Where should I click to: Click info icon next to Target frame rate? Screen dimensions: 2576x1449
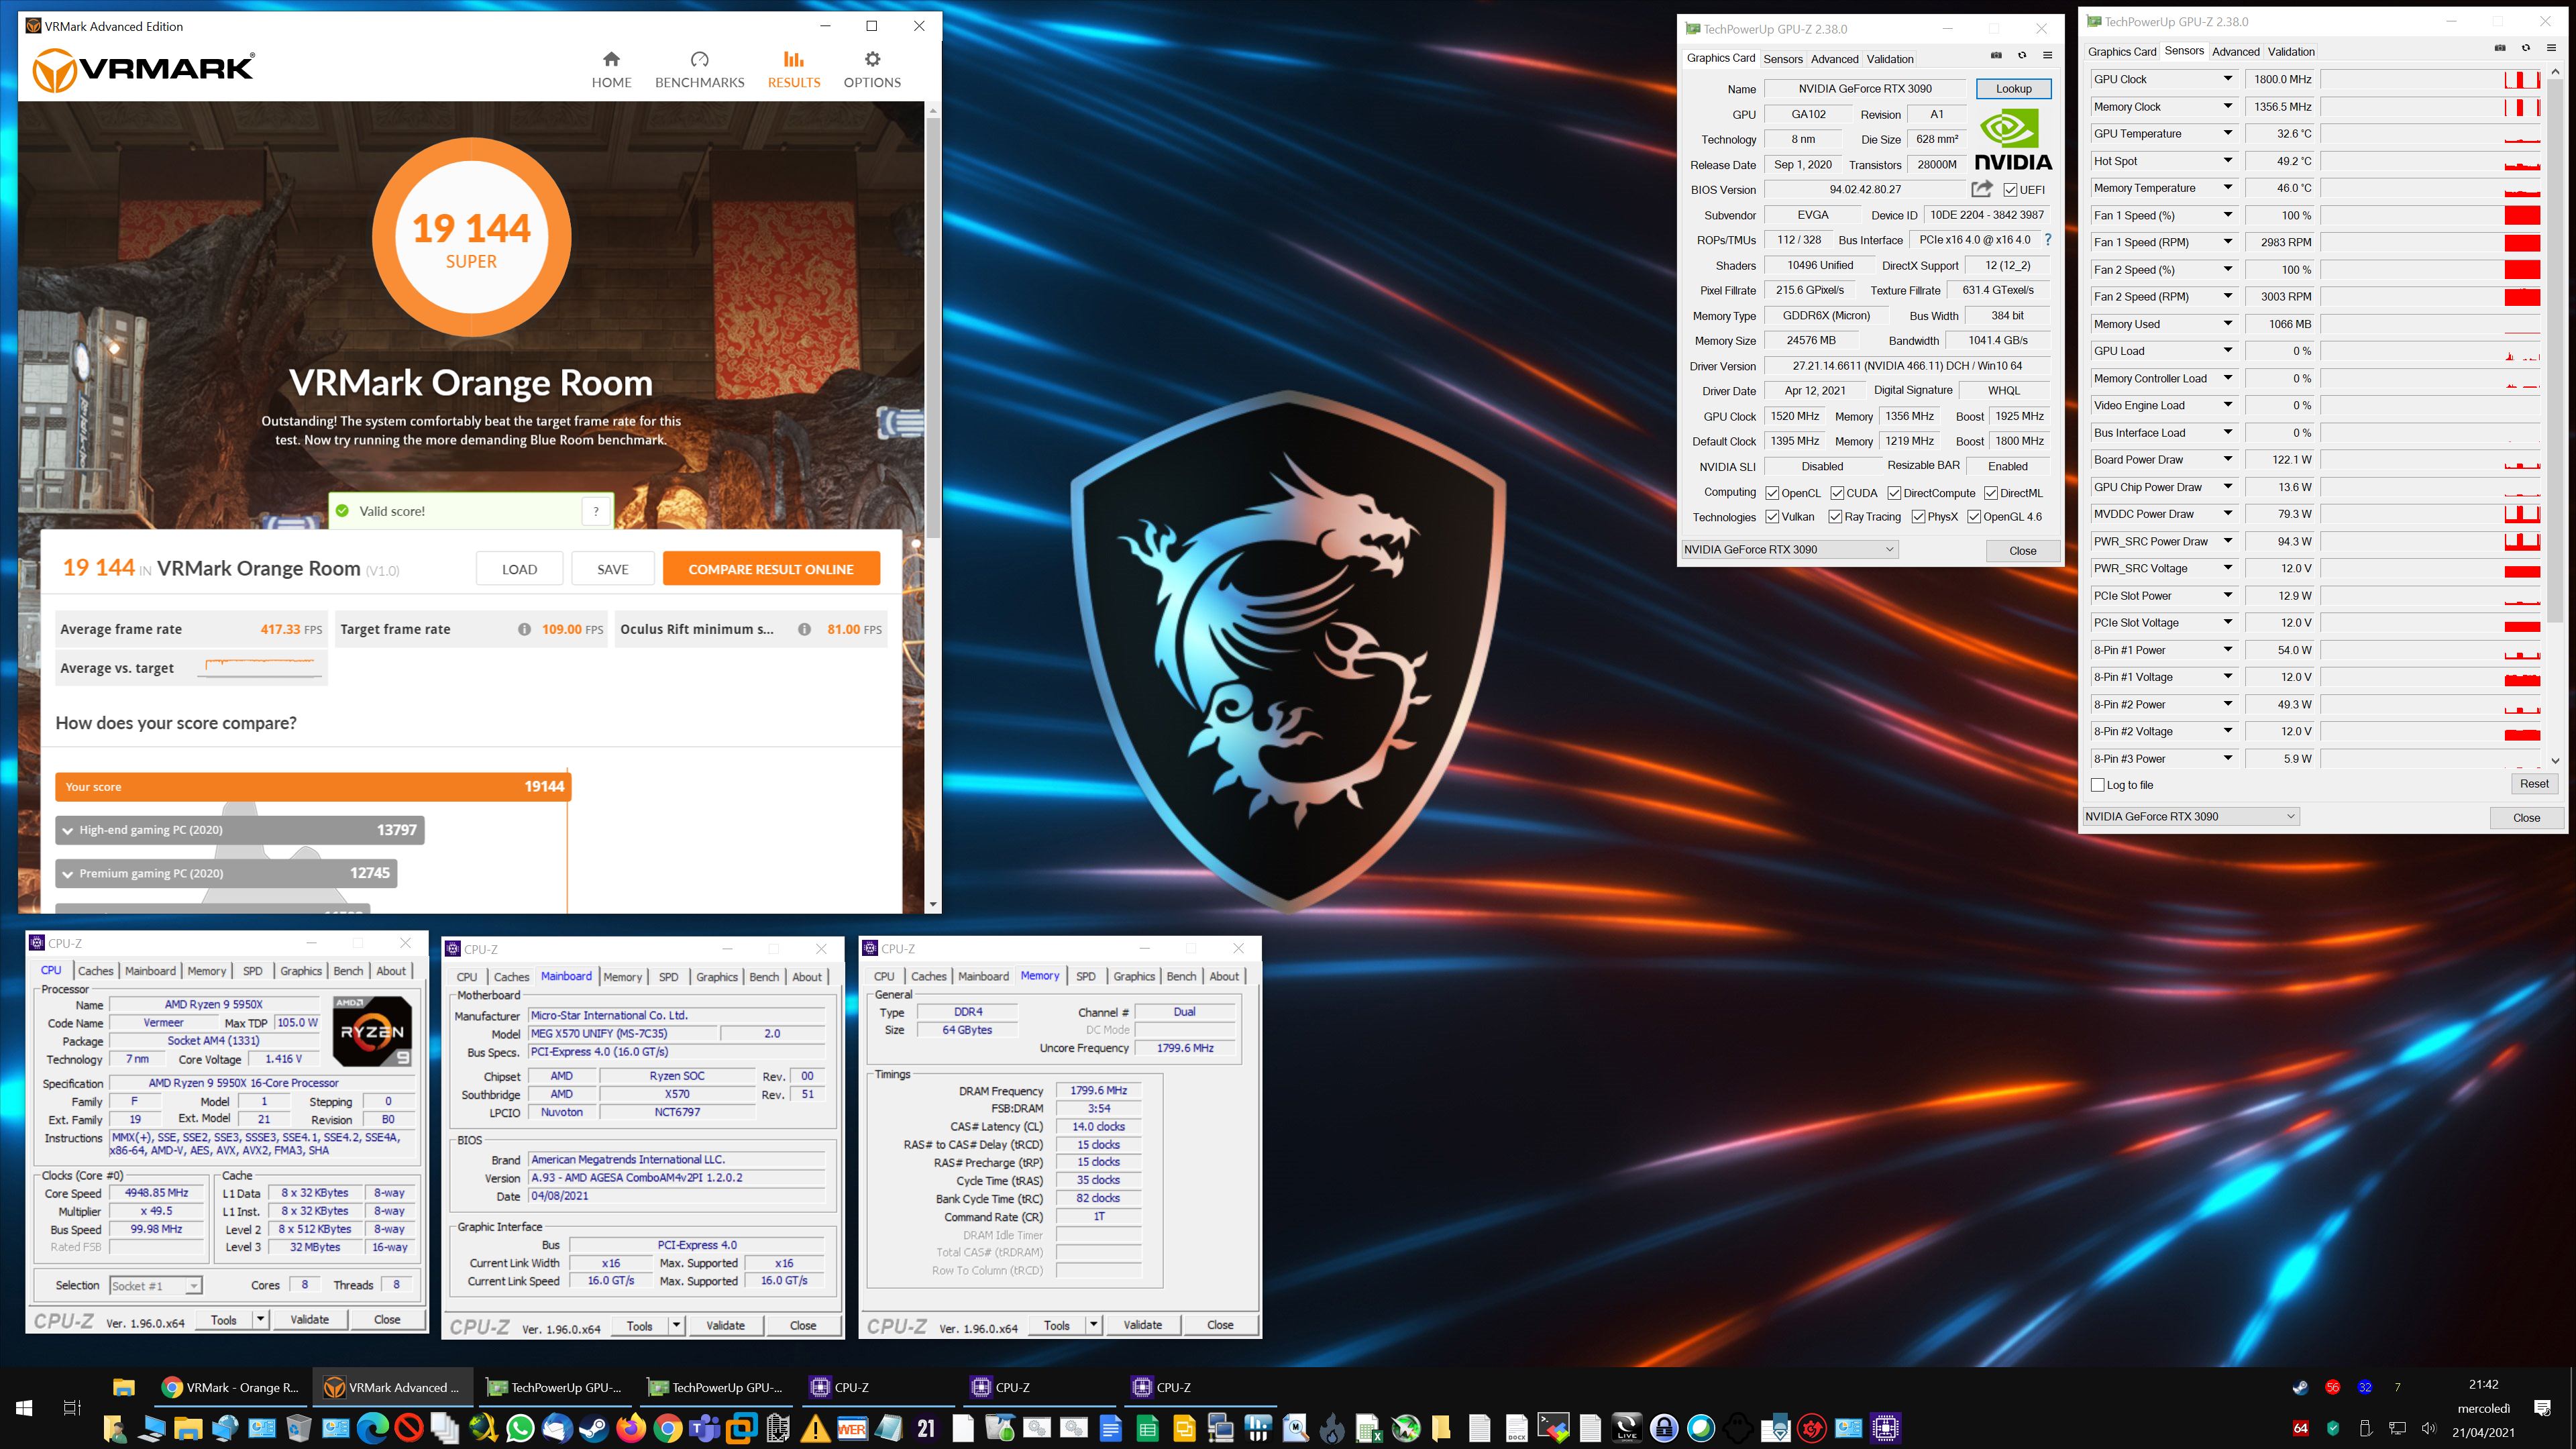pos(524,629)
